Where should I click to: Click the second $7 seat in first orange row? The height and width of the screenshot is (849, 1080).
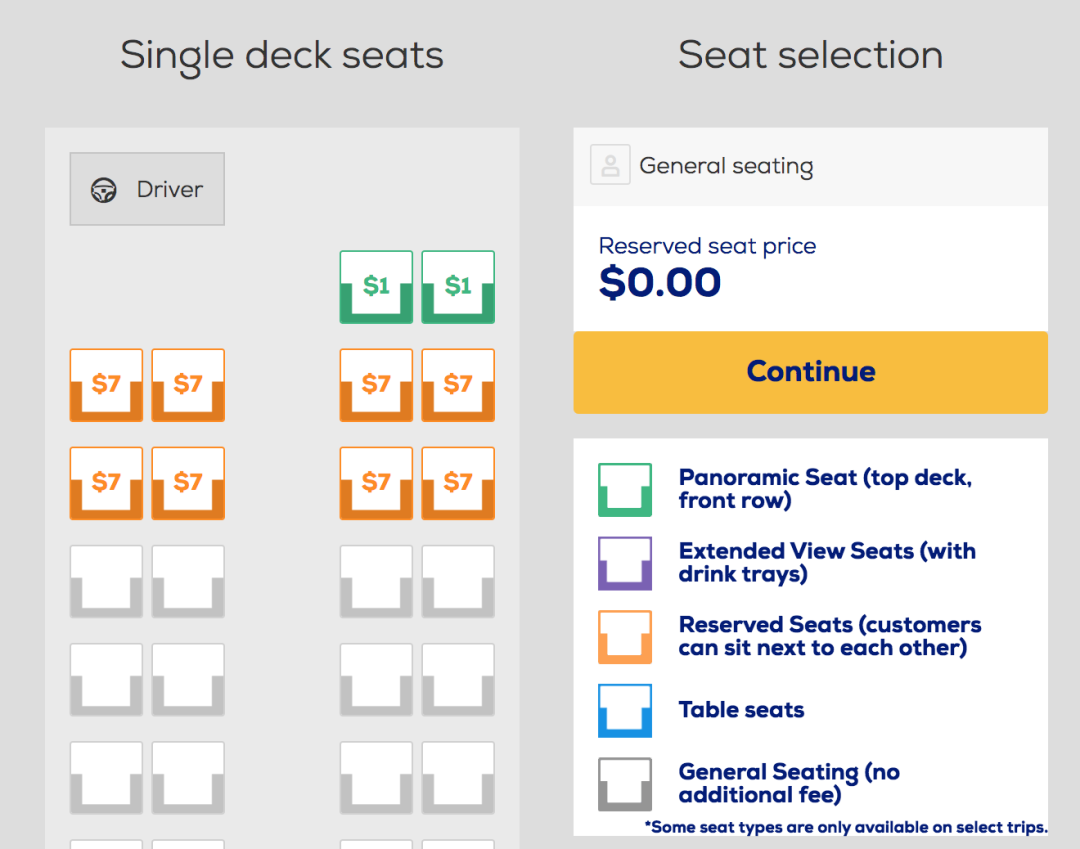[188, 385]
